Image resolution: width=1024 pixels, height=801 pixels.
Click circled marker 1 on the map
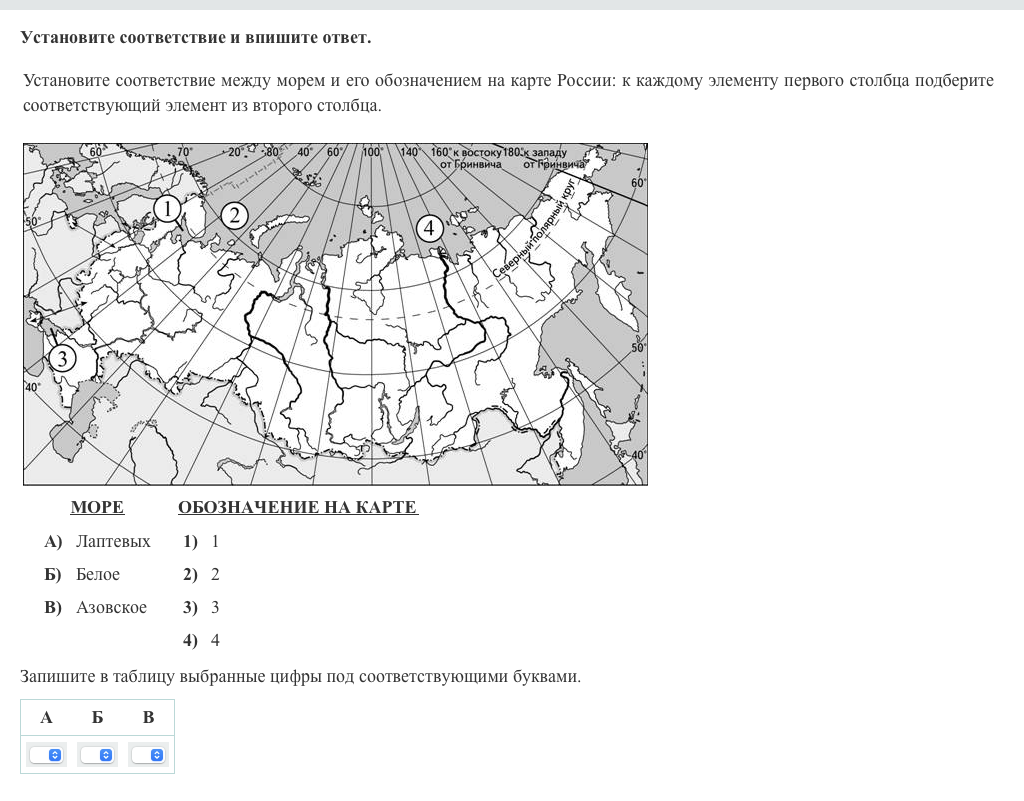pos(167,208)
